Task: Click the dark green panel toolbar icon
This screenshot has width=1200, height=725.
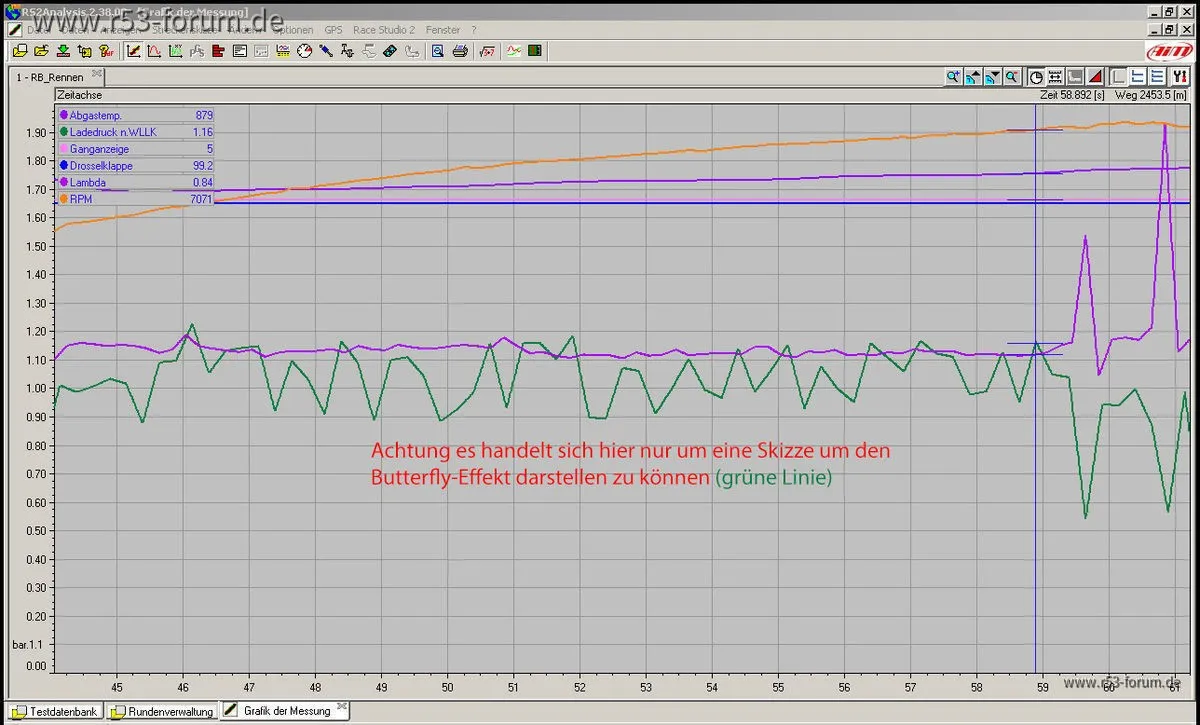Action: coord(535,50)
